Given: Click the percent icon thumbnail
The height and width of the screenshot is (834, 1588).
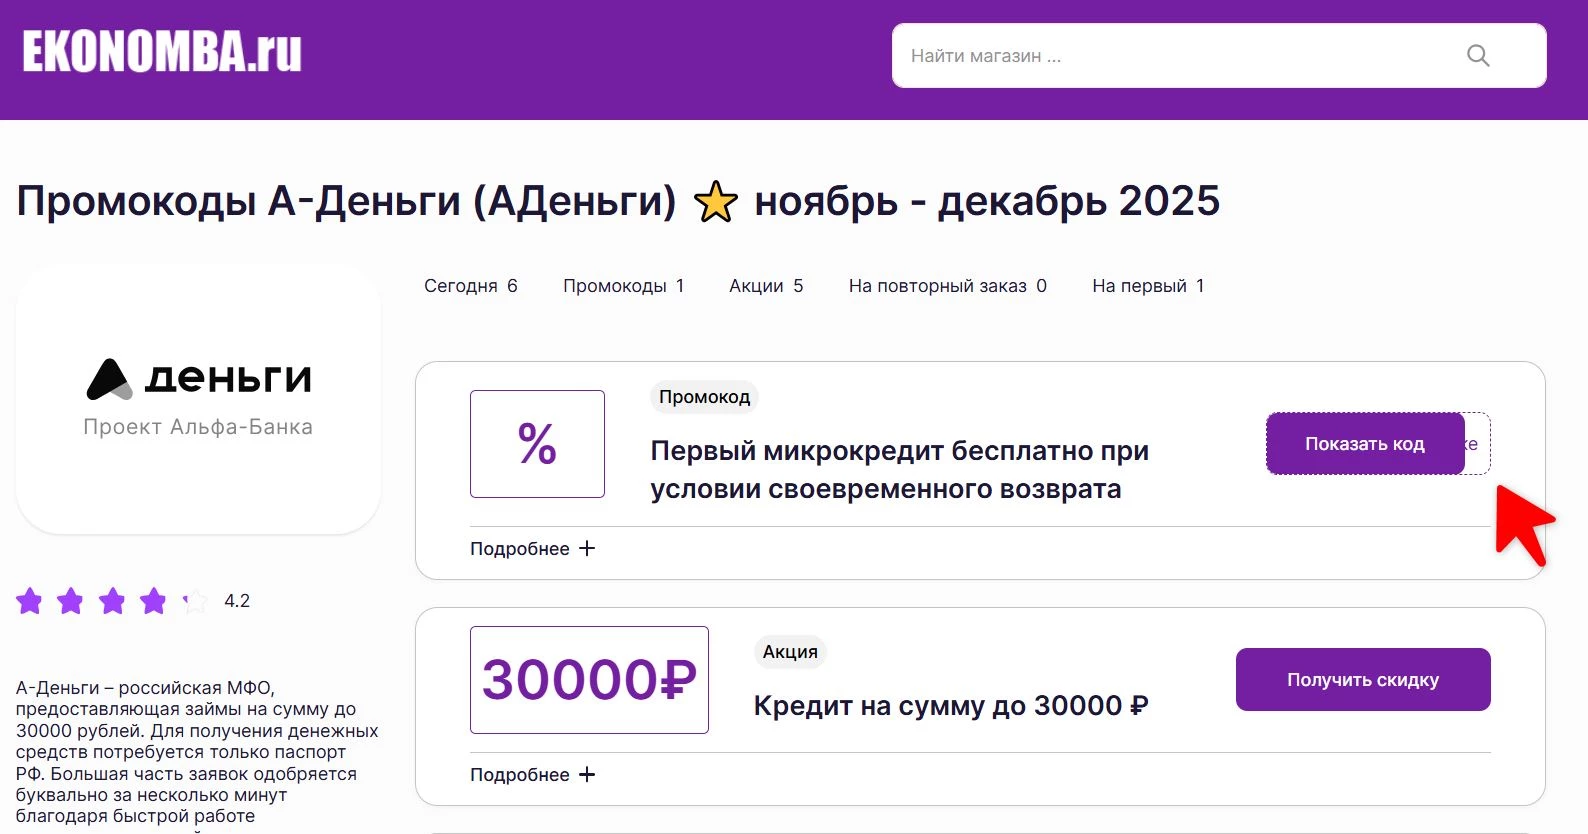Looking at the screenshot, I should click(537, 444).
